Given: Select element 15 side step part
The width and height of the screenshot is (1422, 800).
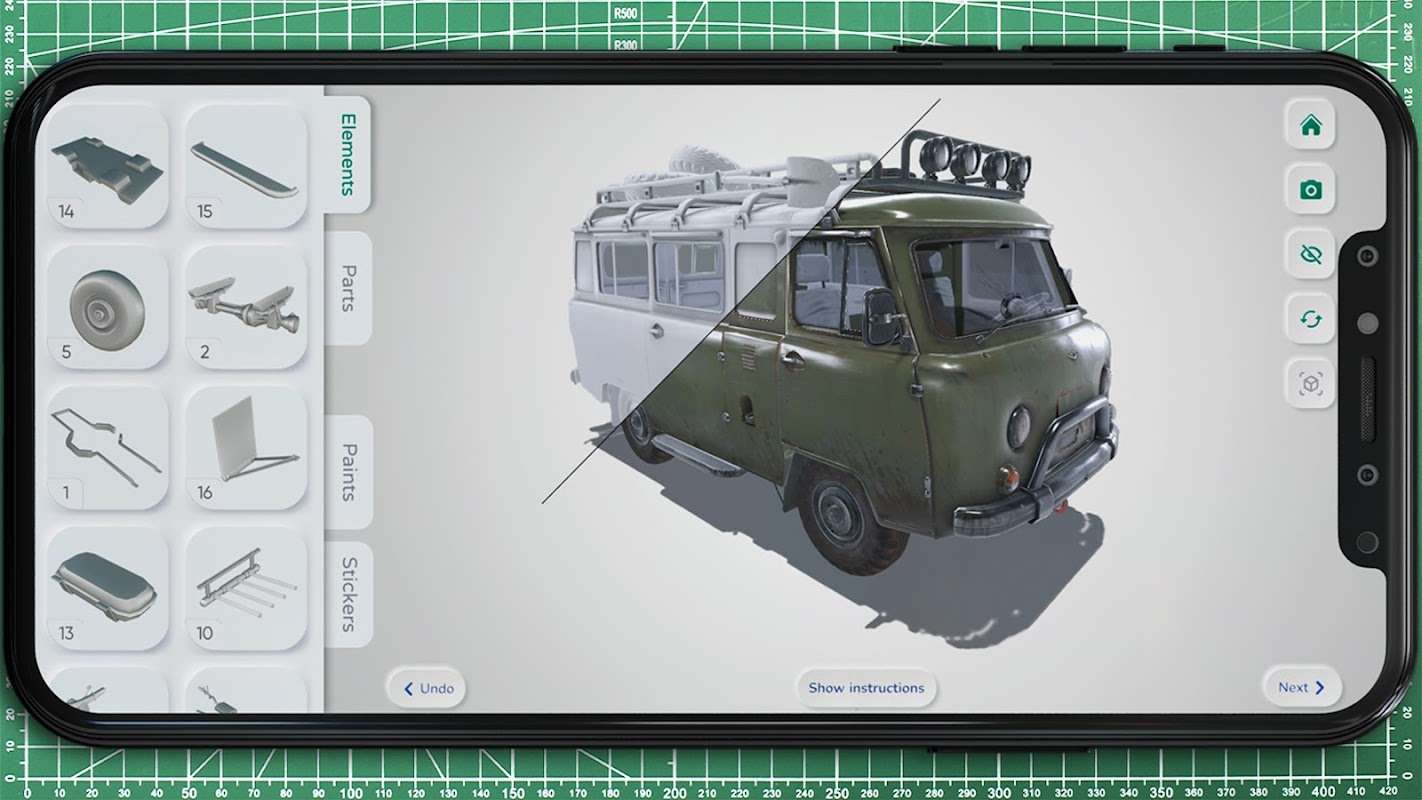Looking at the screenshot, I should [x=246, y=168].
